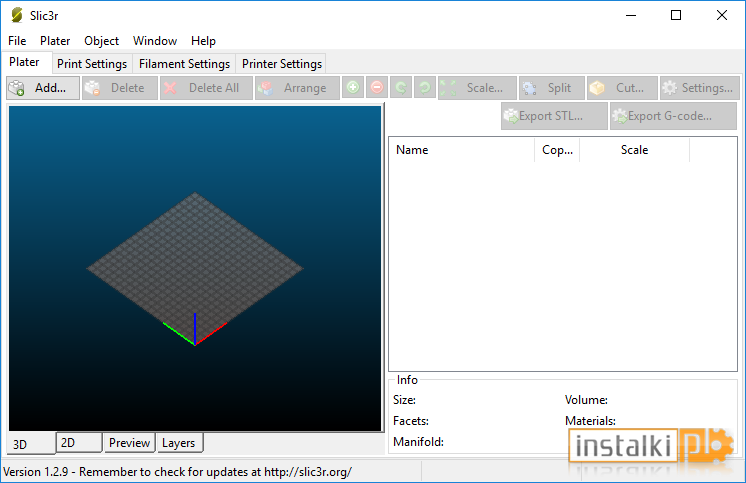
Task: Switch to Print Settings tab
Action: (92, 64)
